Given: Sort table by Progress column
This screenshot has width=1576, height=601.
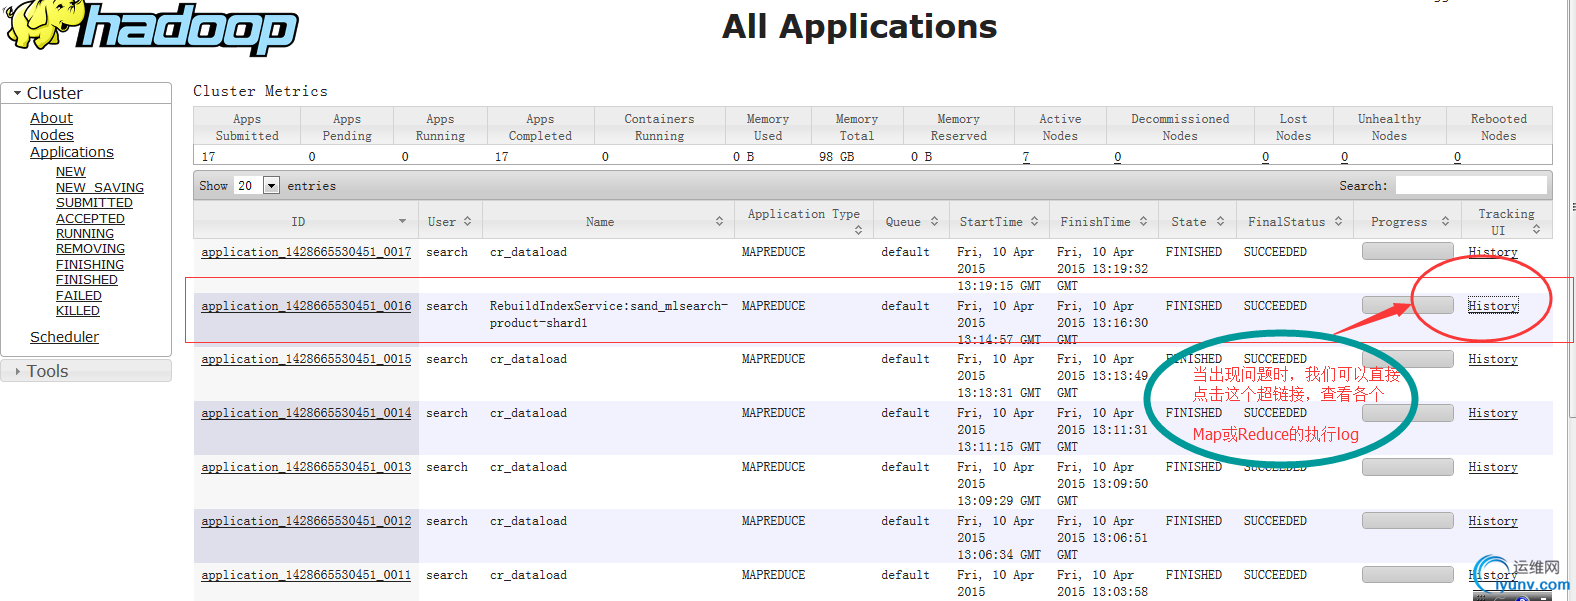Looking at the screenshot, I should [x=1409, y=222].
